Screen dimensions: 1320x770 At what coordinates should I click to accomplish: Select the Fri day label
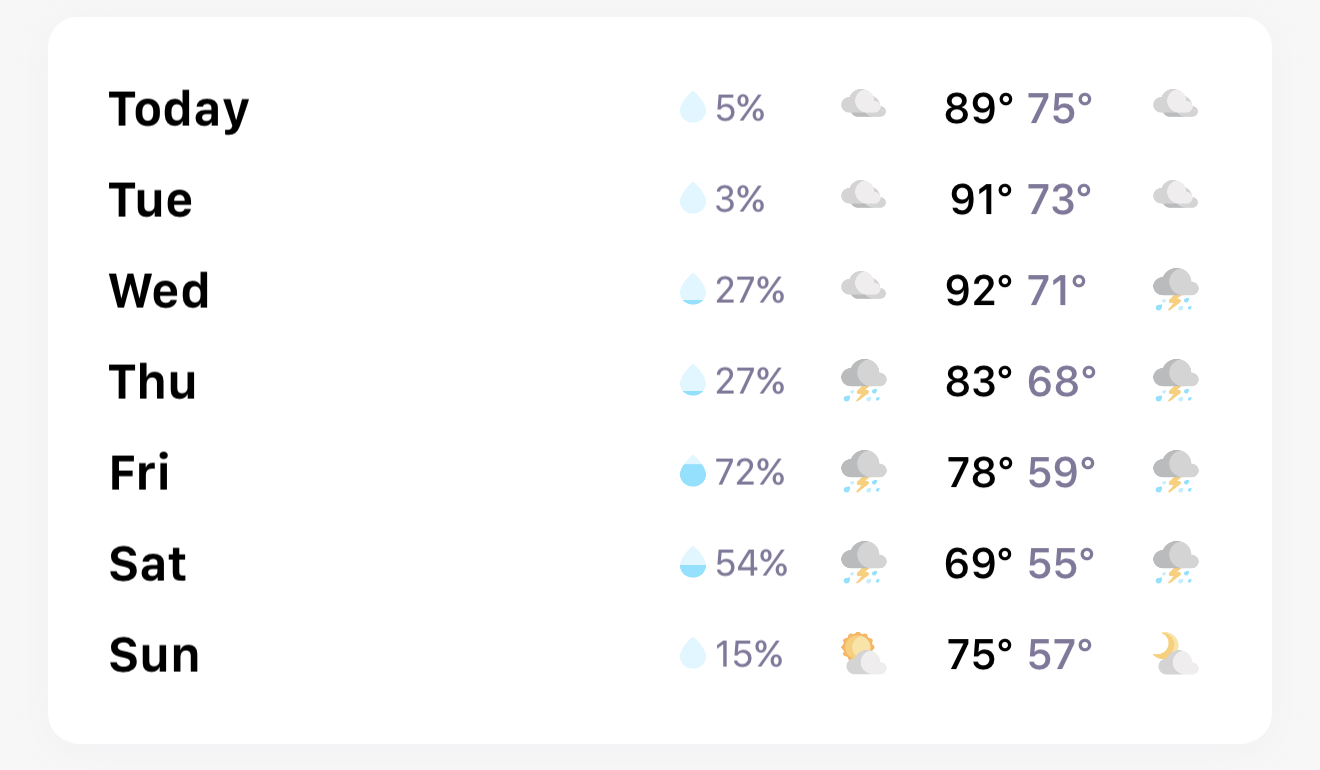pos(139,472)
